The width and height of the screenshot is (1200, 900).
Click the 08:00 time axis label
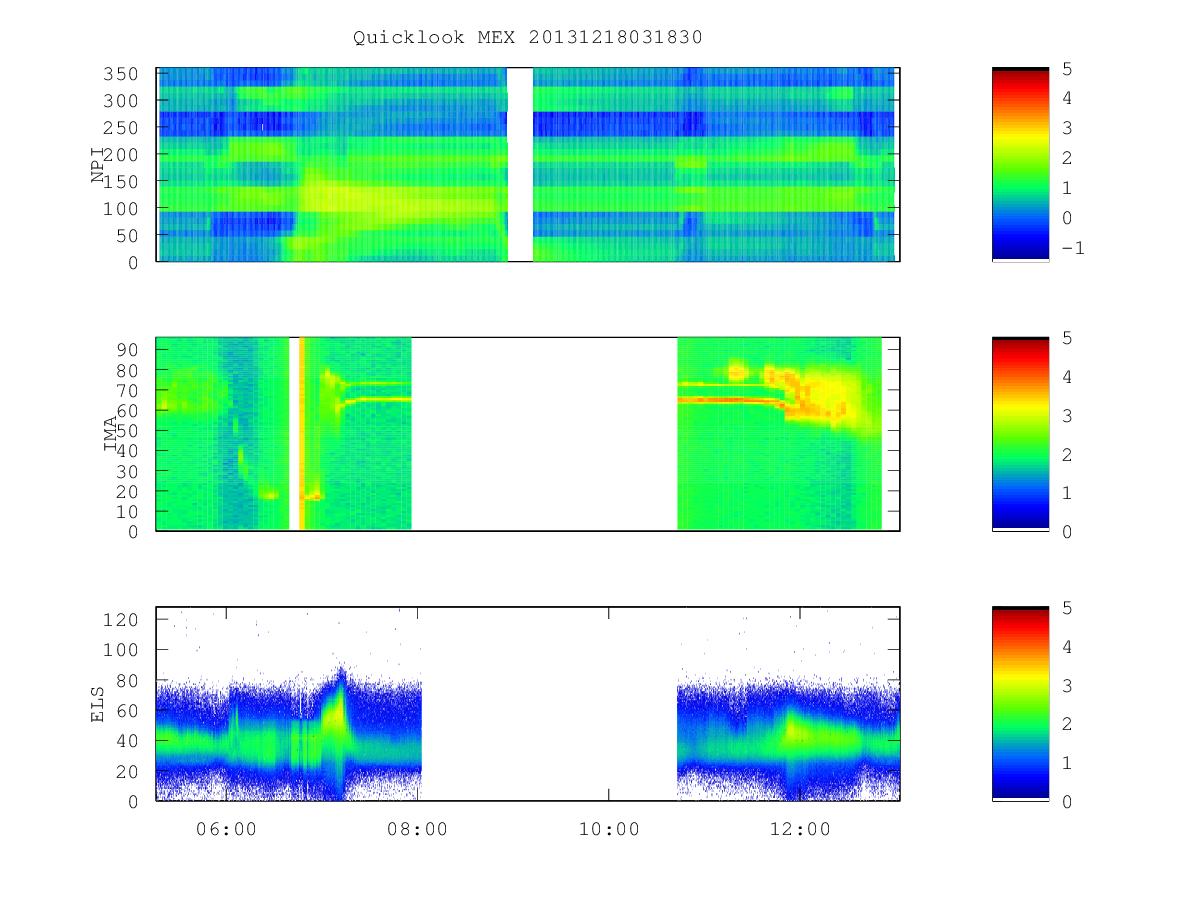418,828
